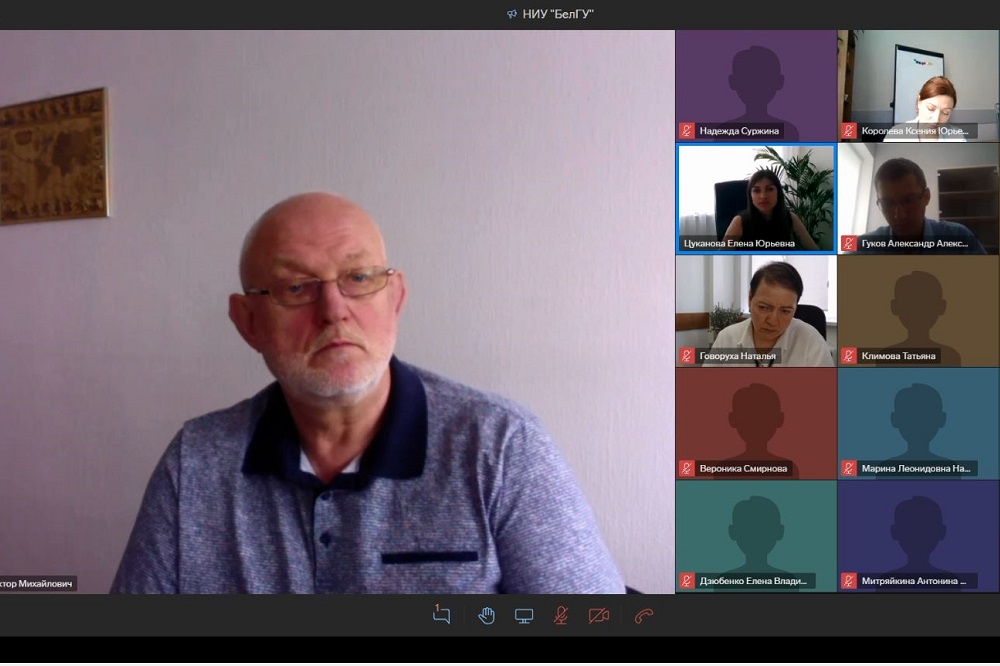Screen dimensions: 1000x666
Task: Click the НИУ "БелГУ" conference title
Action: (558, 14)
